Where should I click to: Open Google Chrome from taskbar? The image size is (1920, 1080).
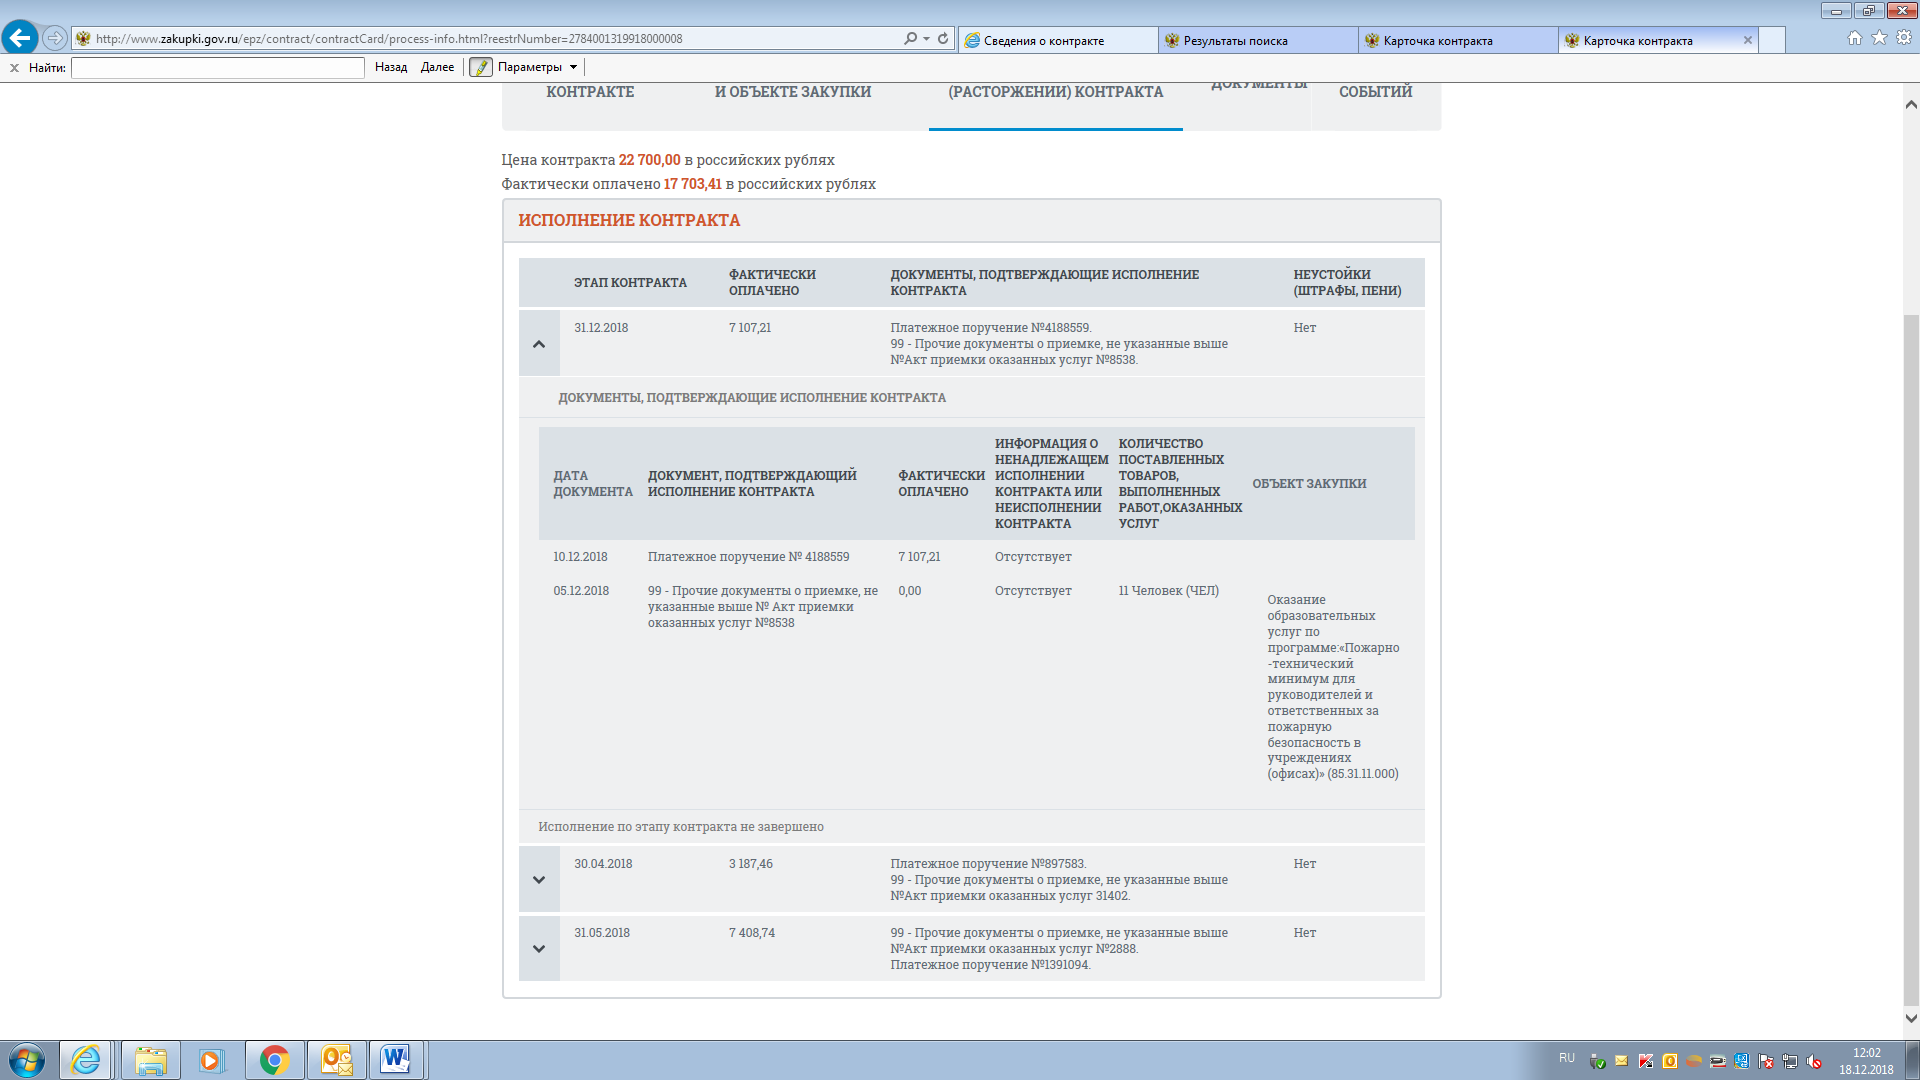pyautogui.click(x=274, y=1060)
